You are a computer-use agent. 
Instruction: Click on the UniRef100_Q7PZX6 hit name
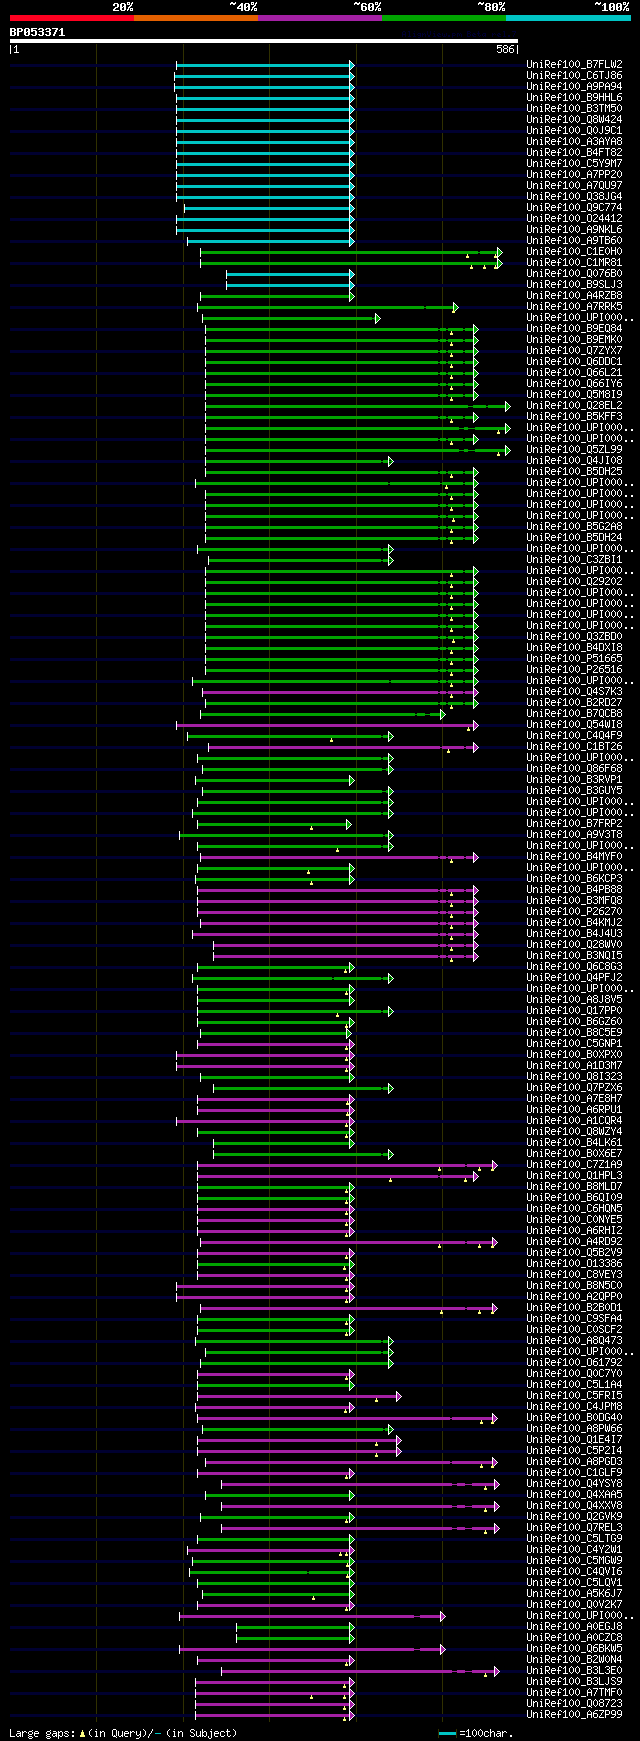coord(574,1088)
